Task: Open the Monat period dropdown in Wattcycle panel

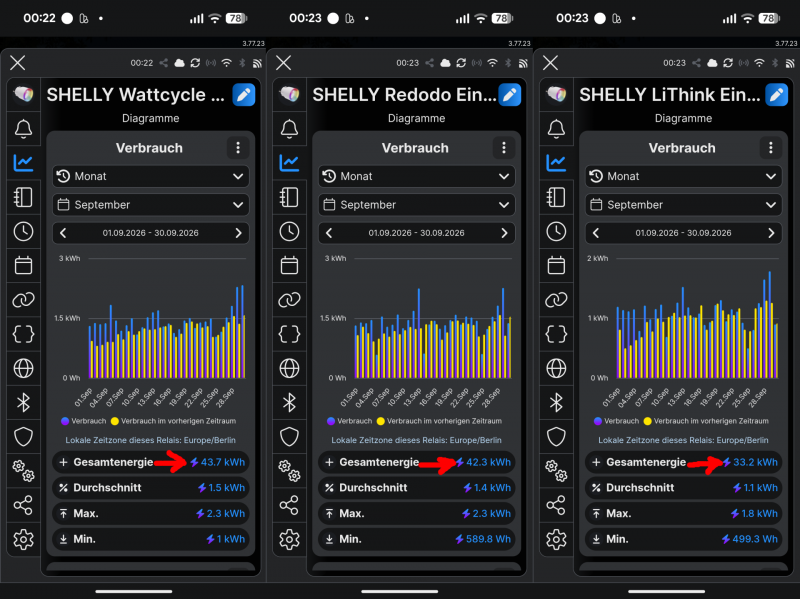Action: 151,177
